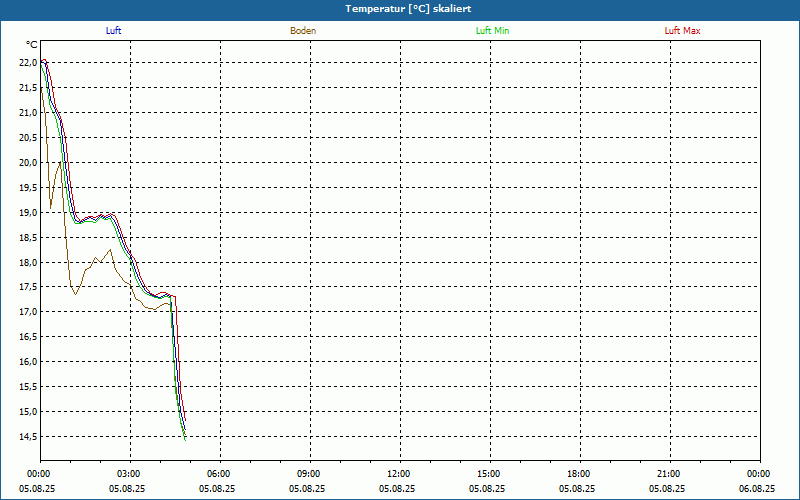Click the 12:00 time axis label
This screenshot has width=800, height=500.
397,474
